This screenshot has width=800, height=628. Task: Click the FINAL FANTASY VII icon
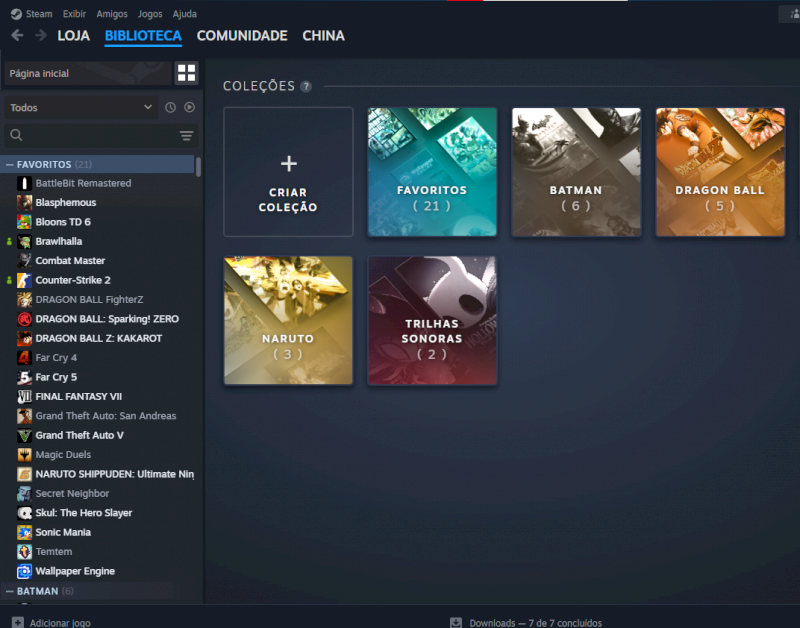pos(24,396)
